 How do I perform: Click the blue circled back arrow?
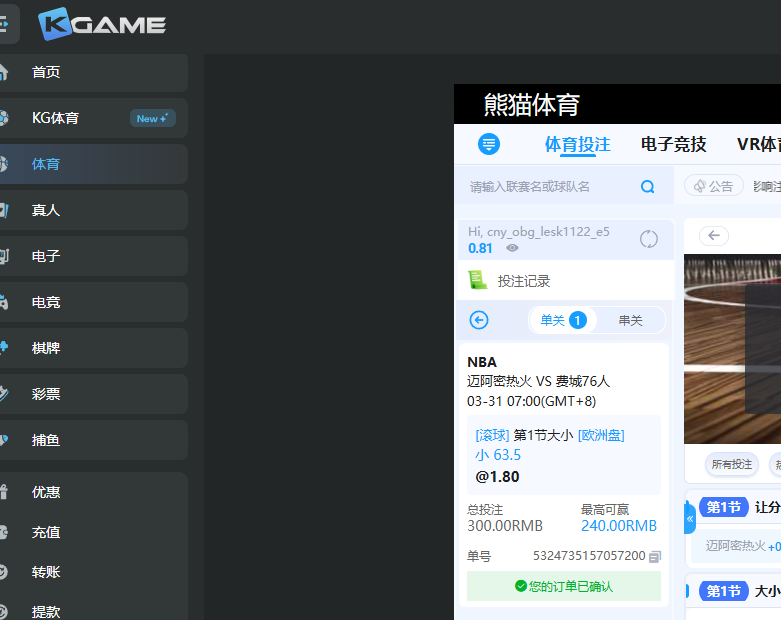(479, 320)
